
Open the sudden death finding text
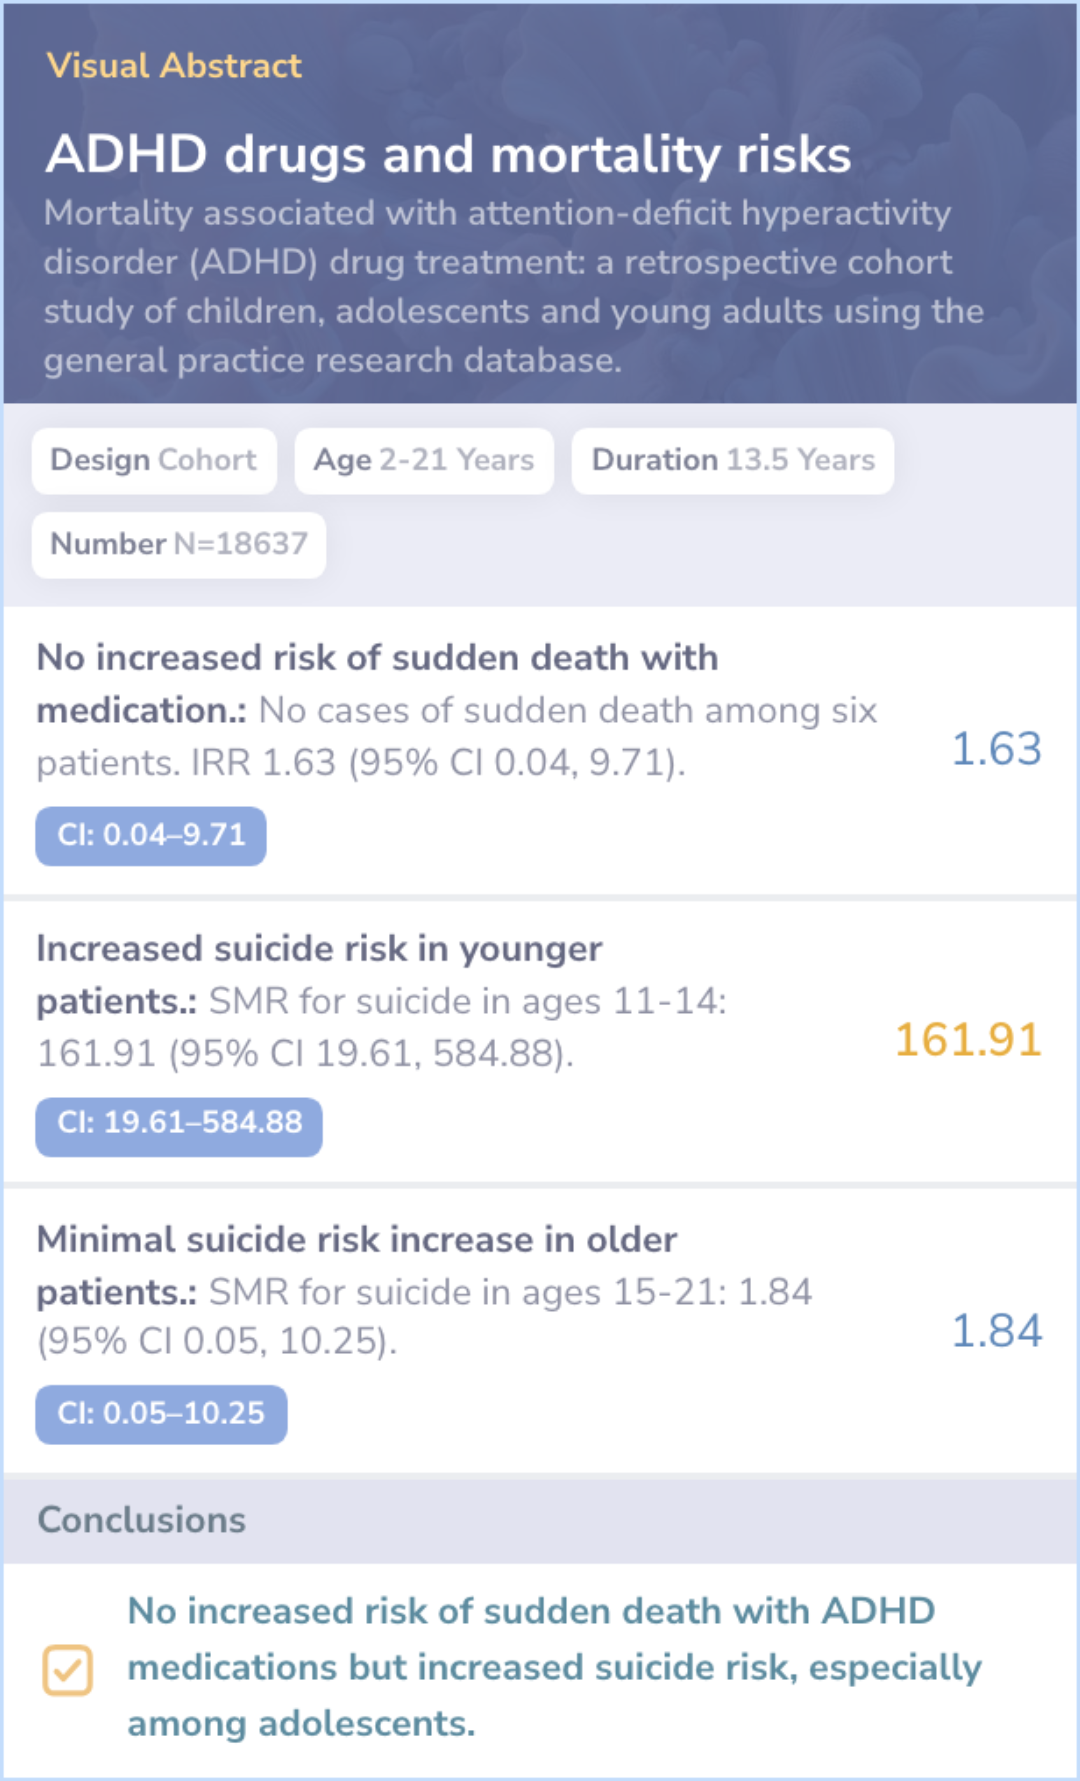tap(456, 710)
